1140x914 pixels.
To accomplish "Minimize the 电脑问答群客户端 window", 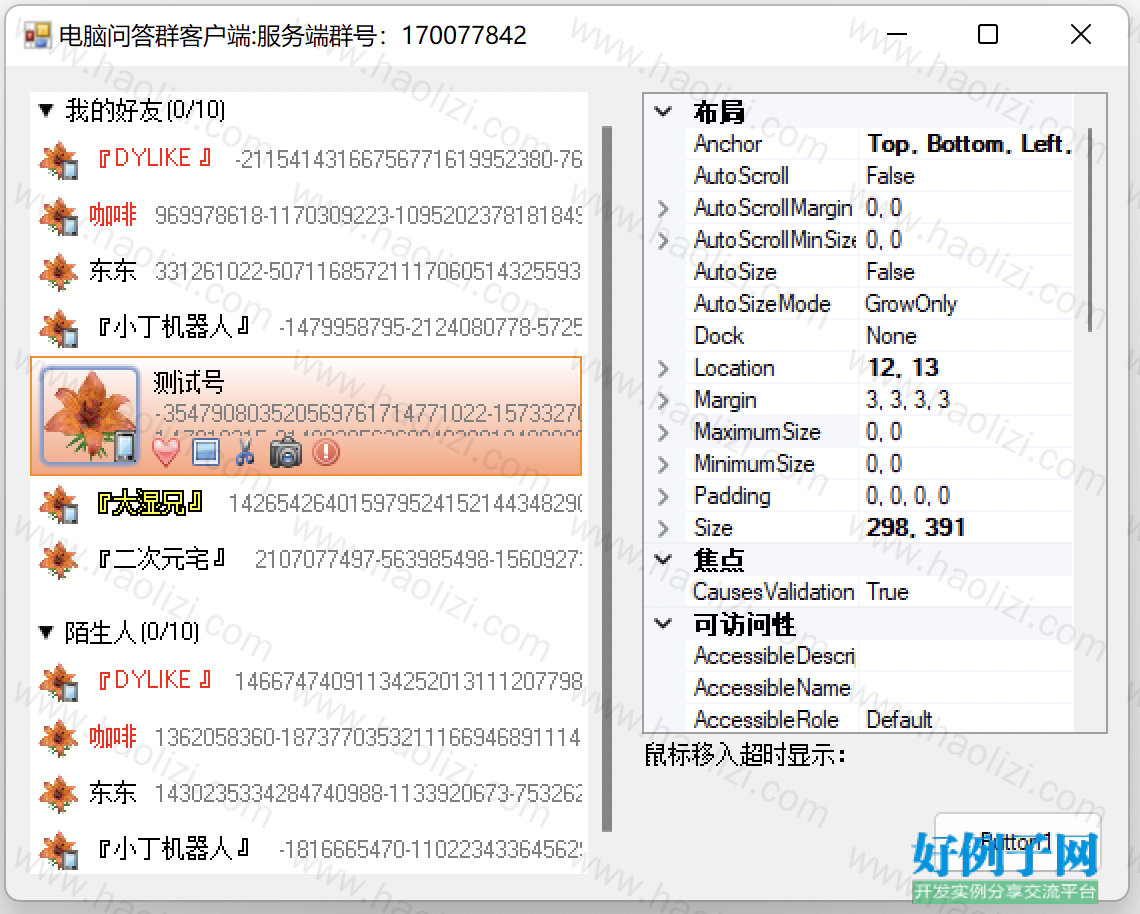I will 896,34.
